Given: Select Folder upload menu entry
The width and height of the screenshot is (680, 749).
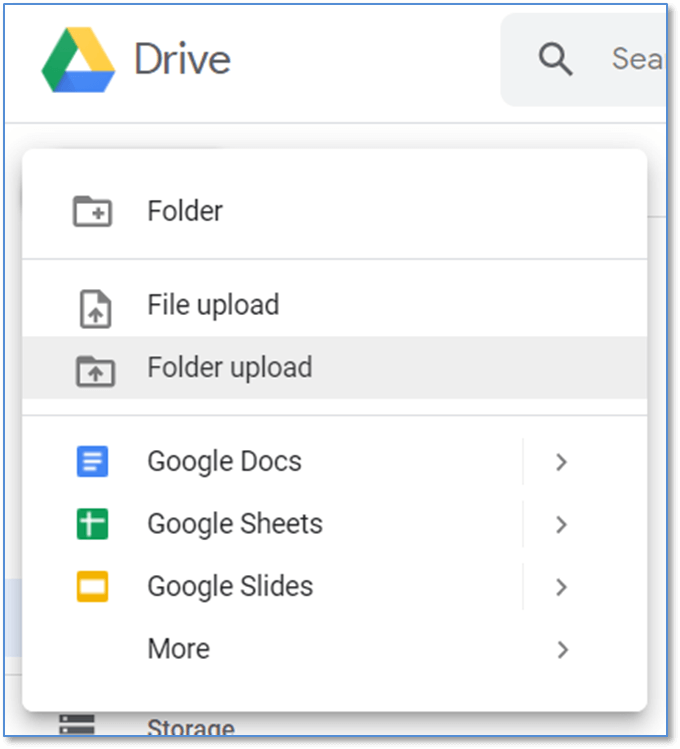Looking at the screenshot, I should click(x=335, y=367).
